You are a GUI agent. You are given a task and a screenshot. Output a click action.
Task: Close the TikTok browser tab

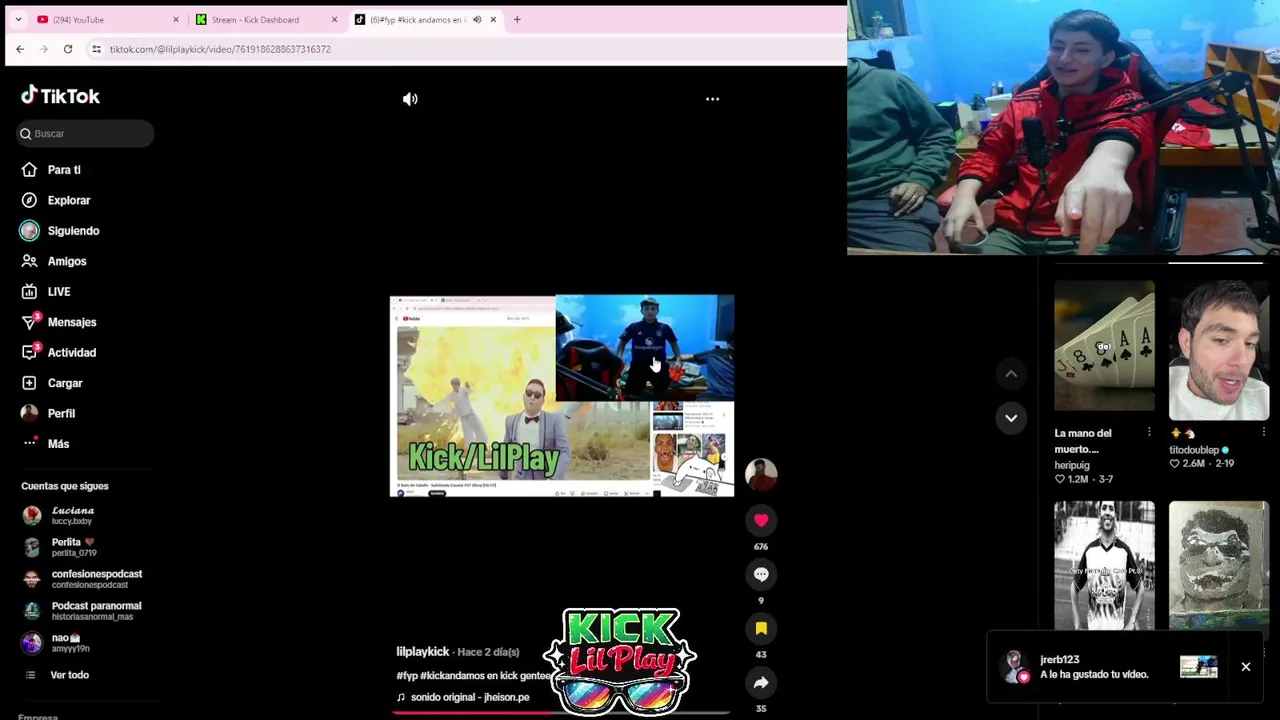tap(493, 19)
